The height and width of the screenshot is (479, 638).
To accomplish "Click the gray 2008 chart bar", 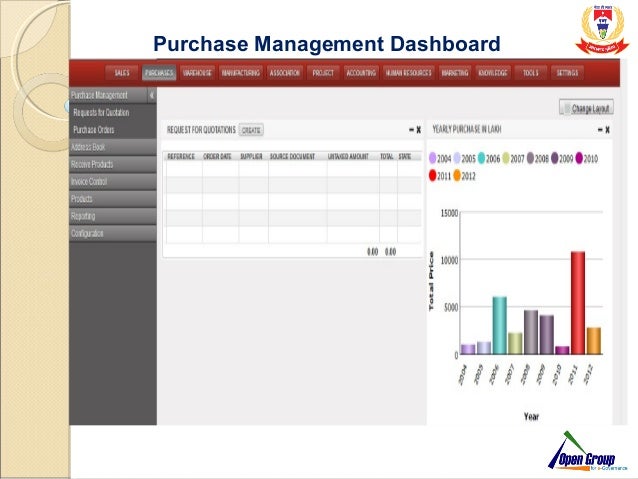I will tap(531, 332).
